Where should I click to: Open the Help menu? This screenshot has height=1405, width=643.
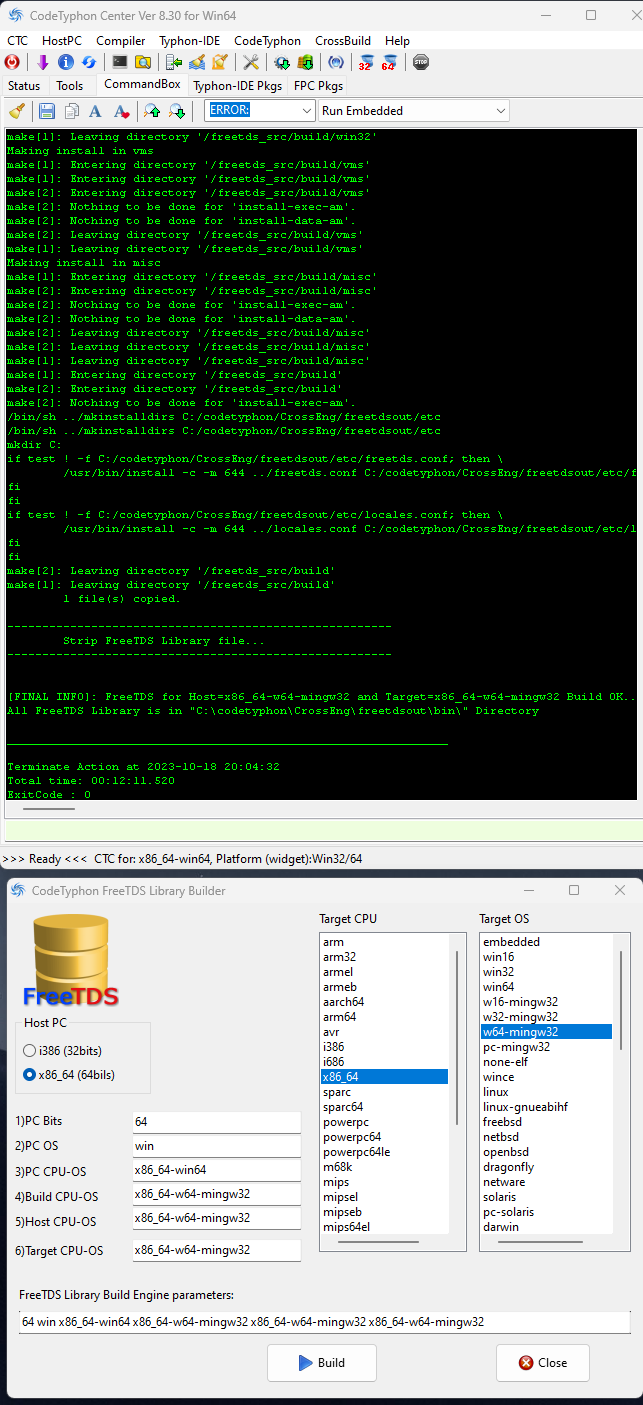[397, 41]
